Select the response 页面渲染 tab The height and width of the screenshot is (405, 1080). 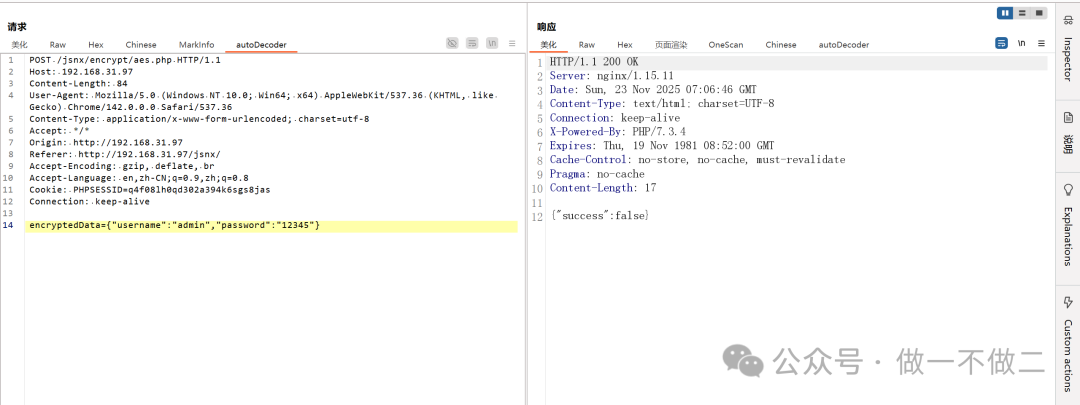671,45
